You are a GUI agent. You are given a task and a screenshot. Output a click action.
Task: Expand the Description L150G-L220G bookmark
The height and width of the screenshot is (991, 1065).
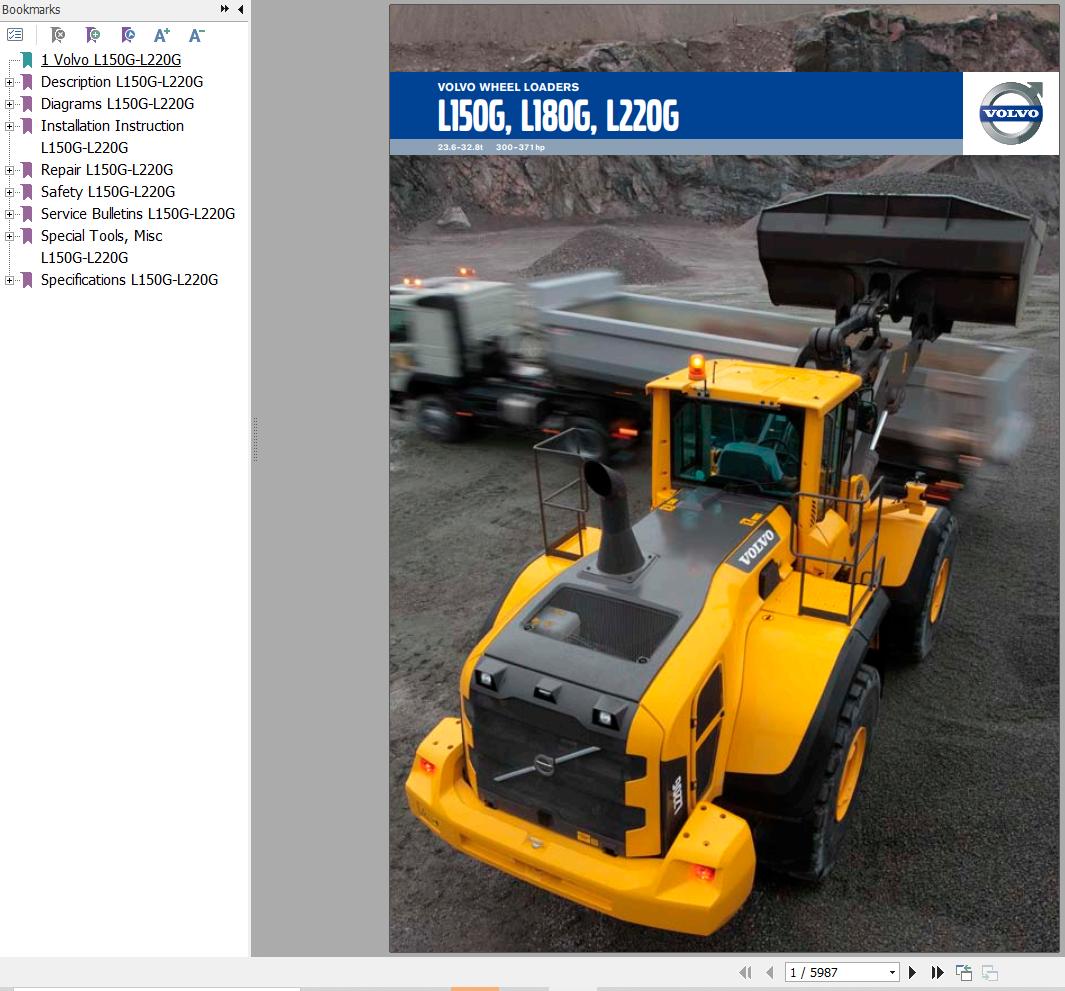click(10, 82)
